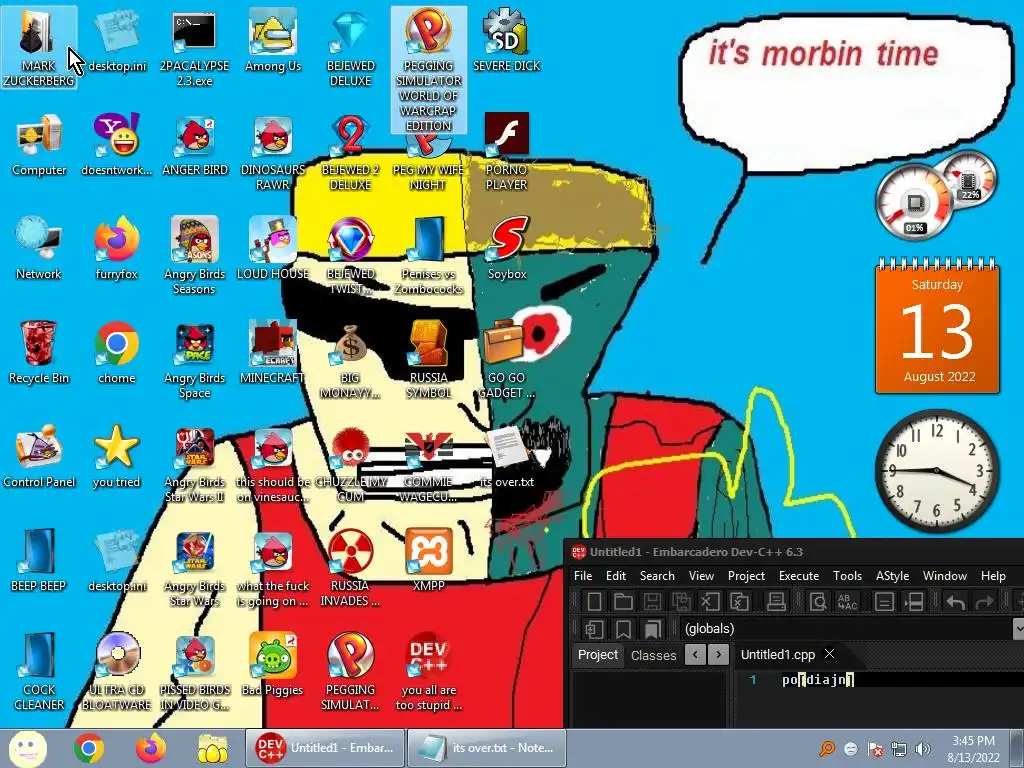
Task: Select the furryfox desktop icon
Action: (117, 250)
